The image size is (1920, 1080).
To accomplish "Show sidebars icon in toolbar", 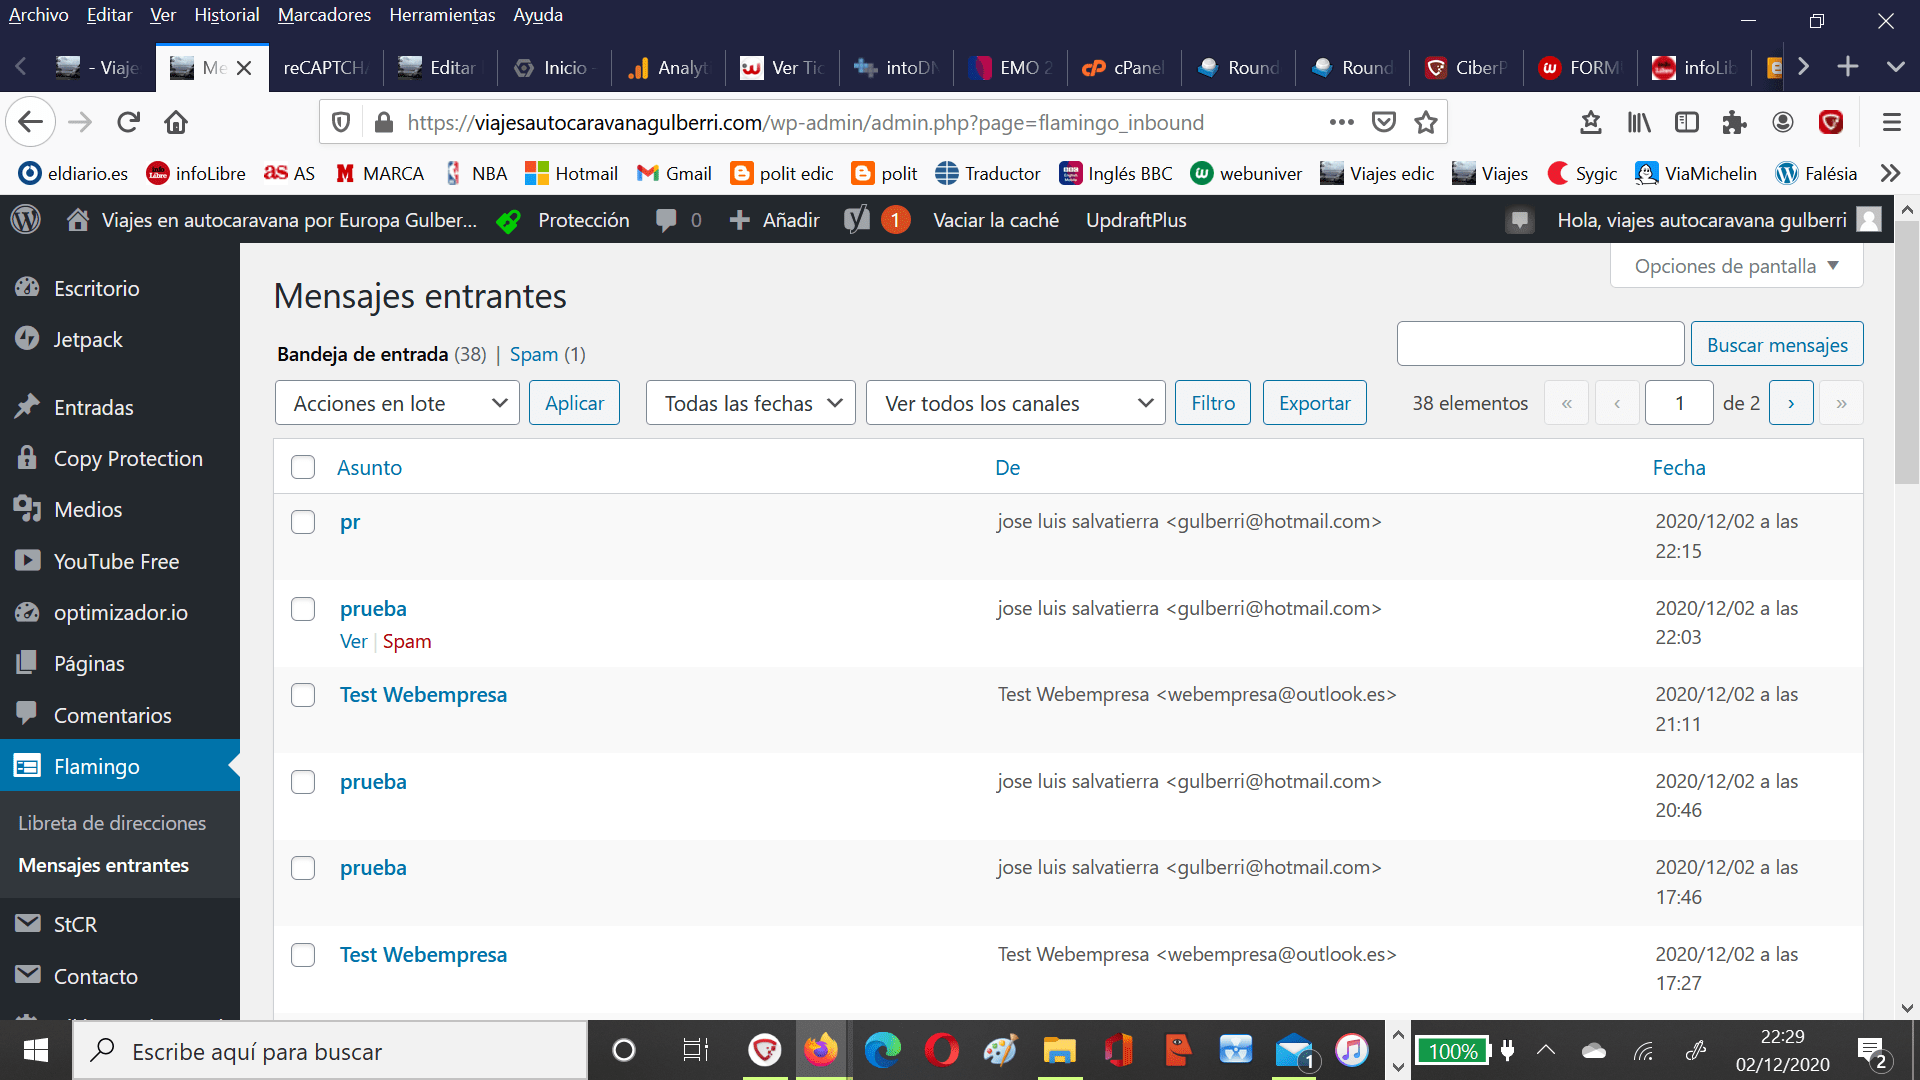I will tap(1687, 122).
